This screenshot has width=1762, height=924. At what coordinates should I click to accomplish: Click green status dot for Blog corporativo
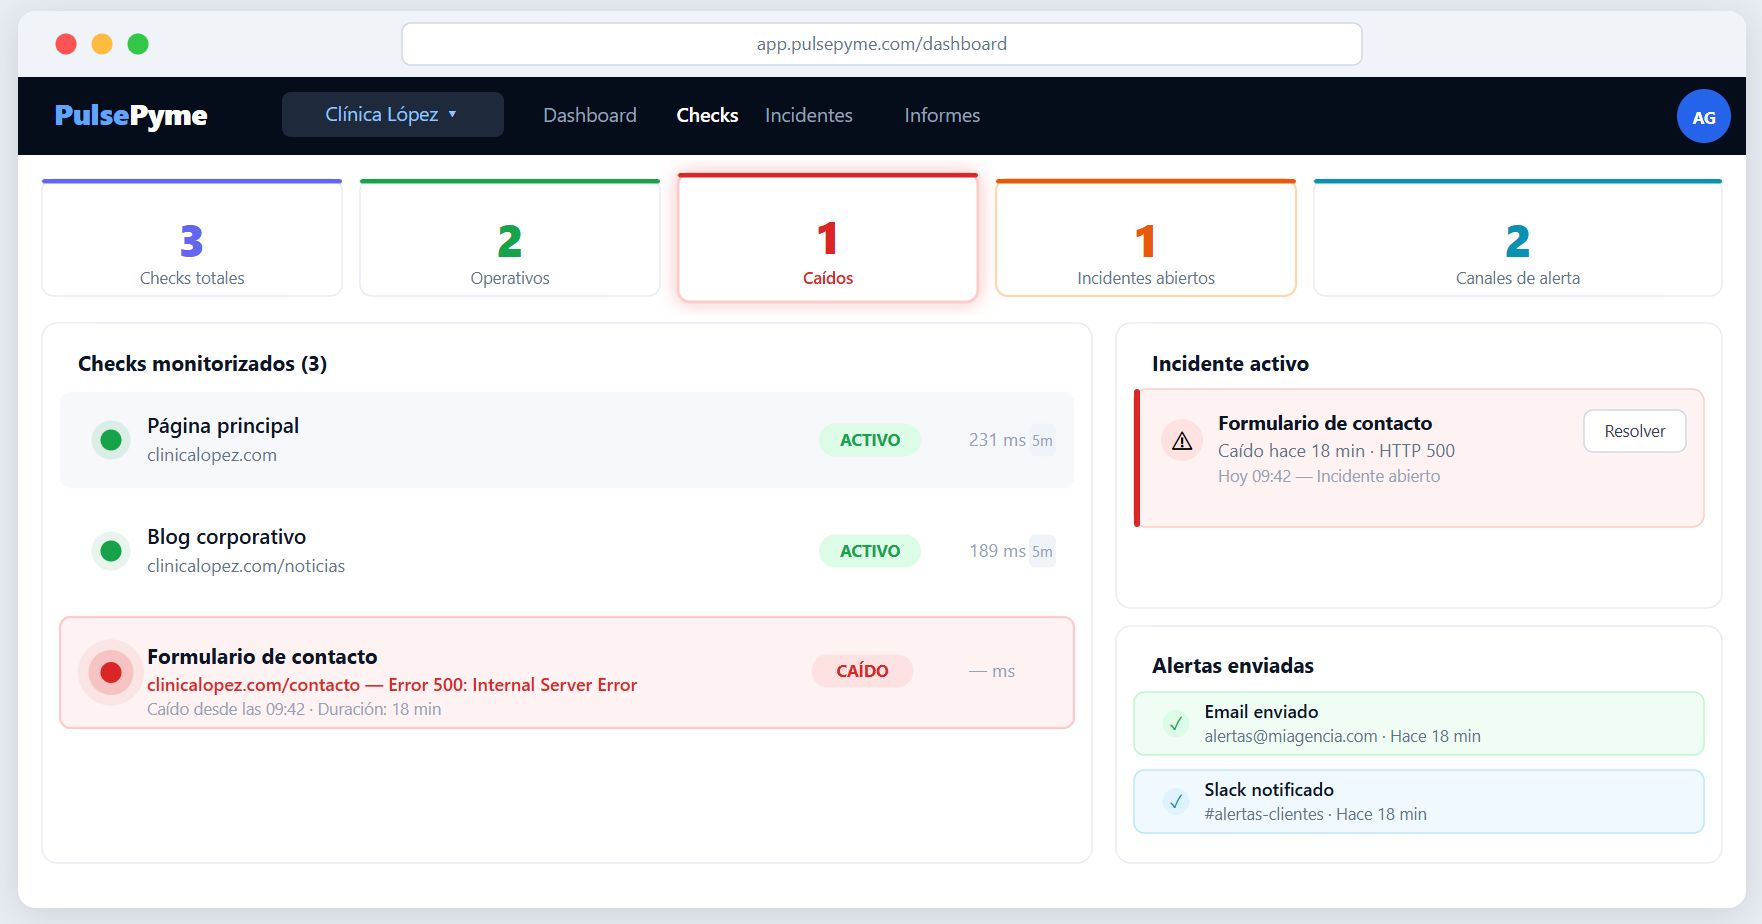[x=111, y=551]
